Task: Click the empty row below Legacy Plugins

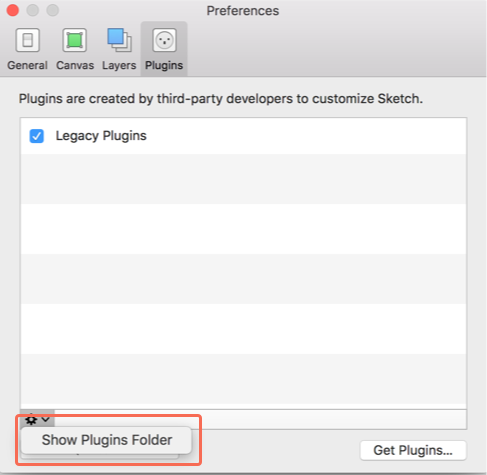Action: point(243,179)
